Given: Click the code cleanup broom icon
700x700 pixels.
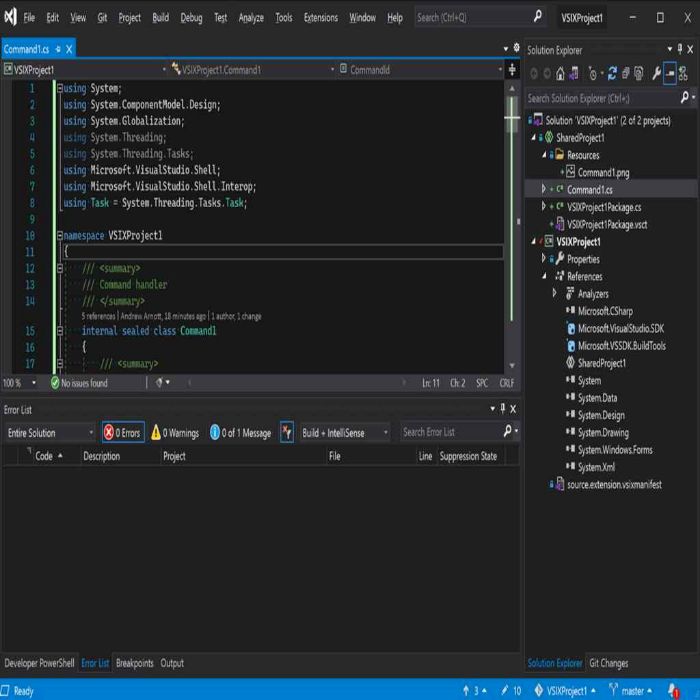Looking at the screenshot, I should [x=159, y=383].
